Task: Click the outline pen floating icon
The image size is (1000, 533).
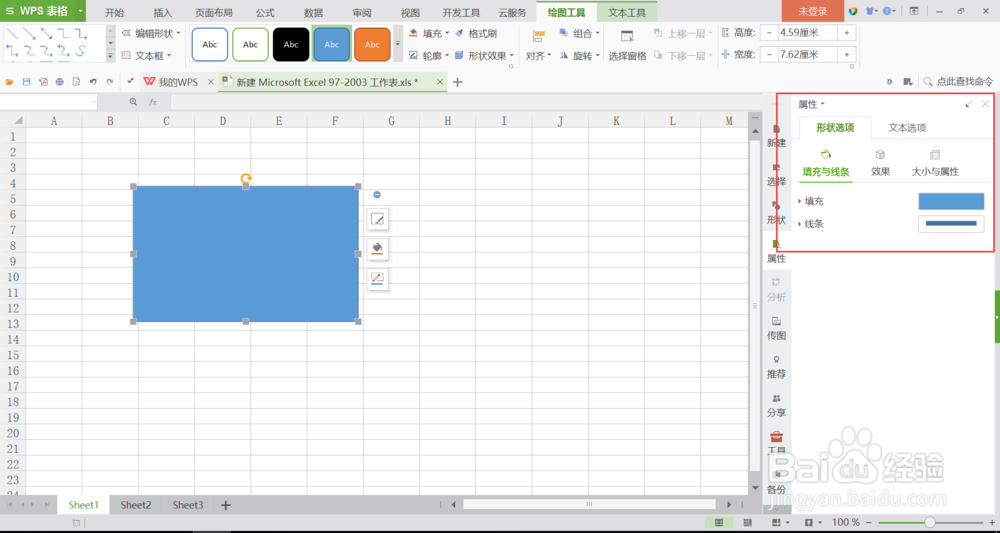Action: 378,278
